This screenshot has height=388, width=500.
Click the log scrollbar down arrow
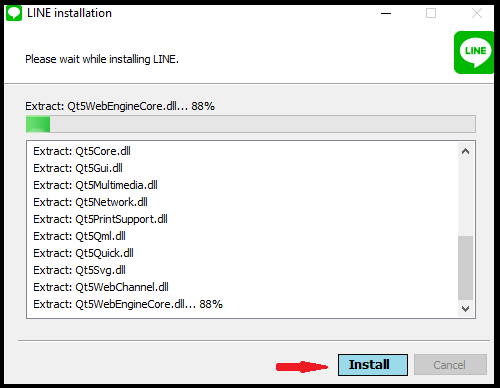click(465, 309)
